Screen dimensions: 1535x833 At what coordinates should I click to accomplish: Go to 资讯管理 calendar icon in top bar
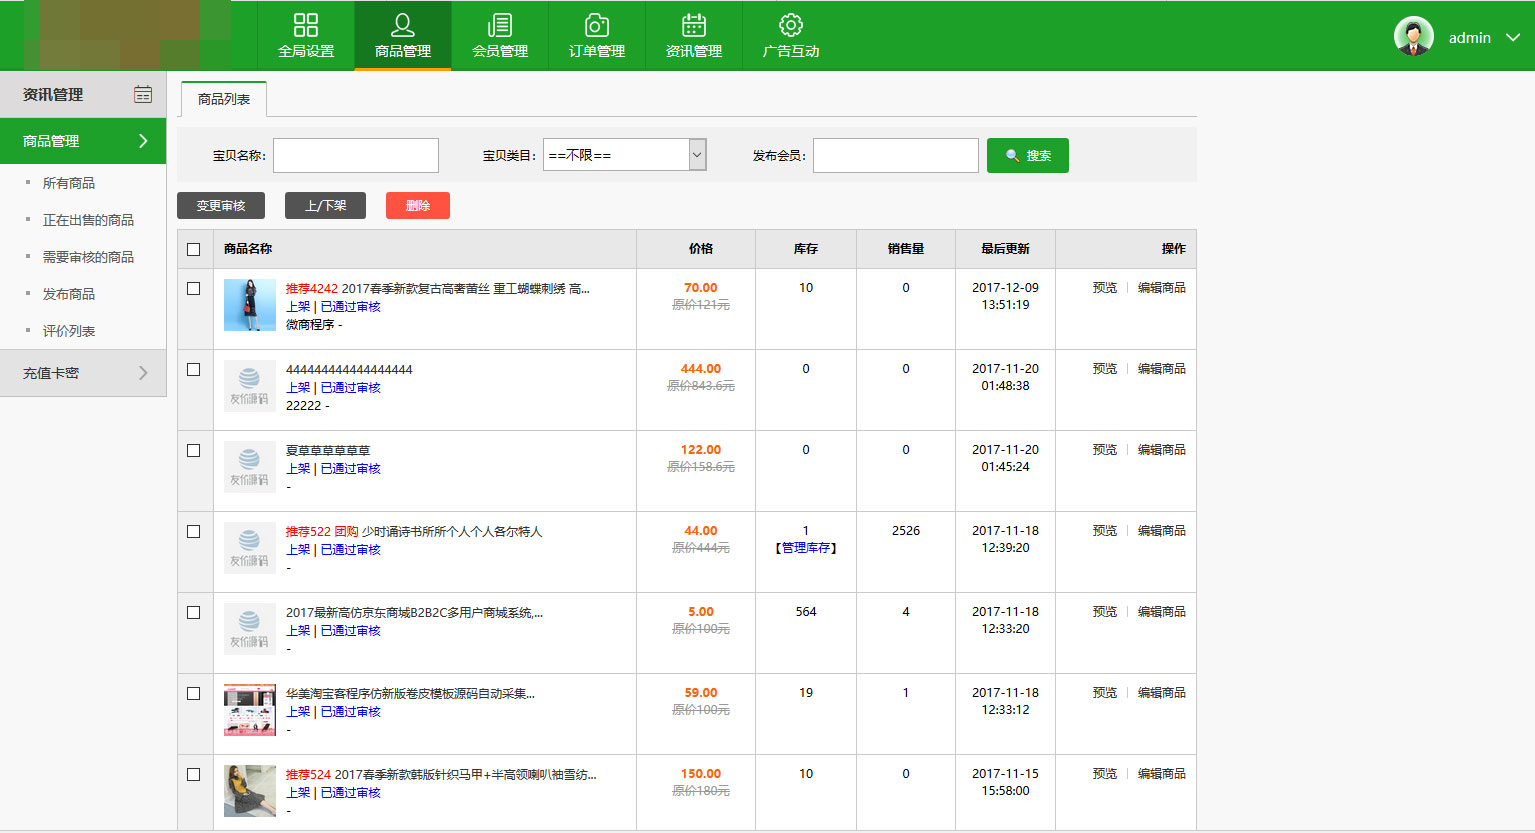point(694,25)
